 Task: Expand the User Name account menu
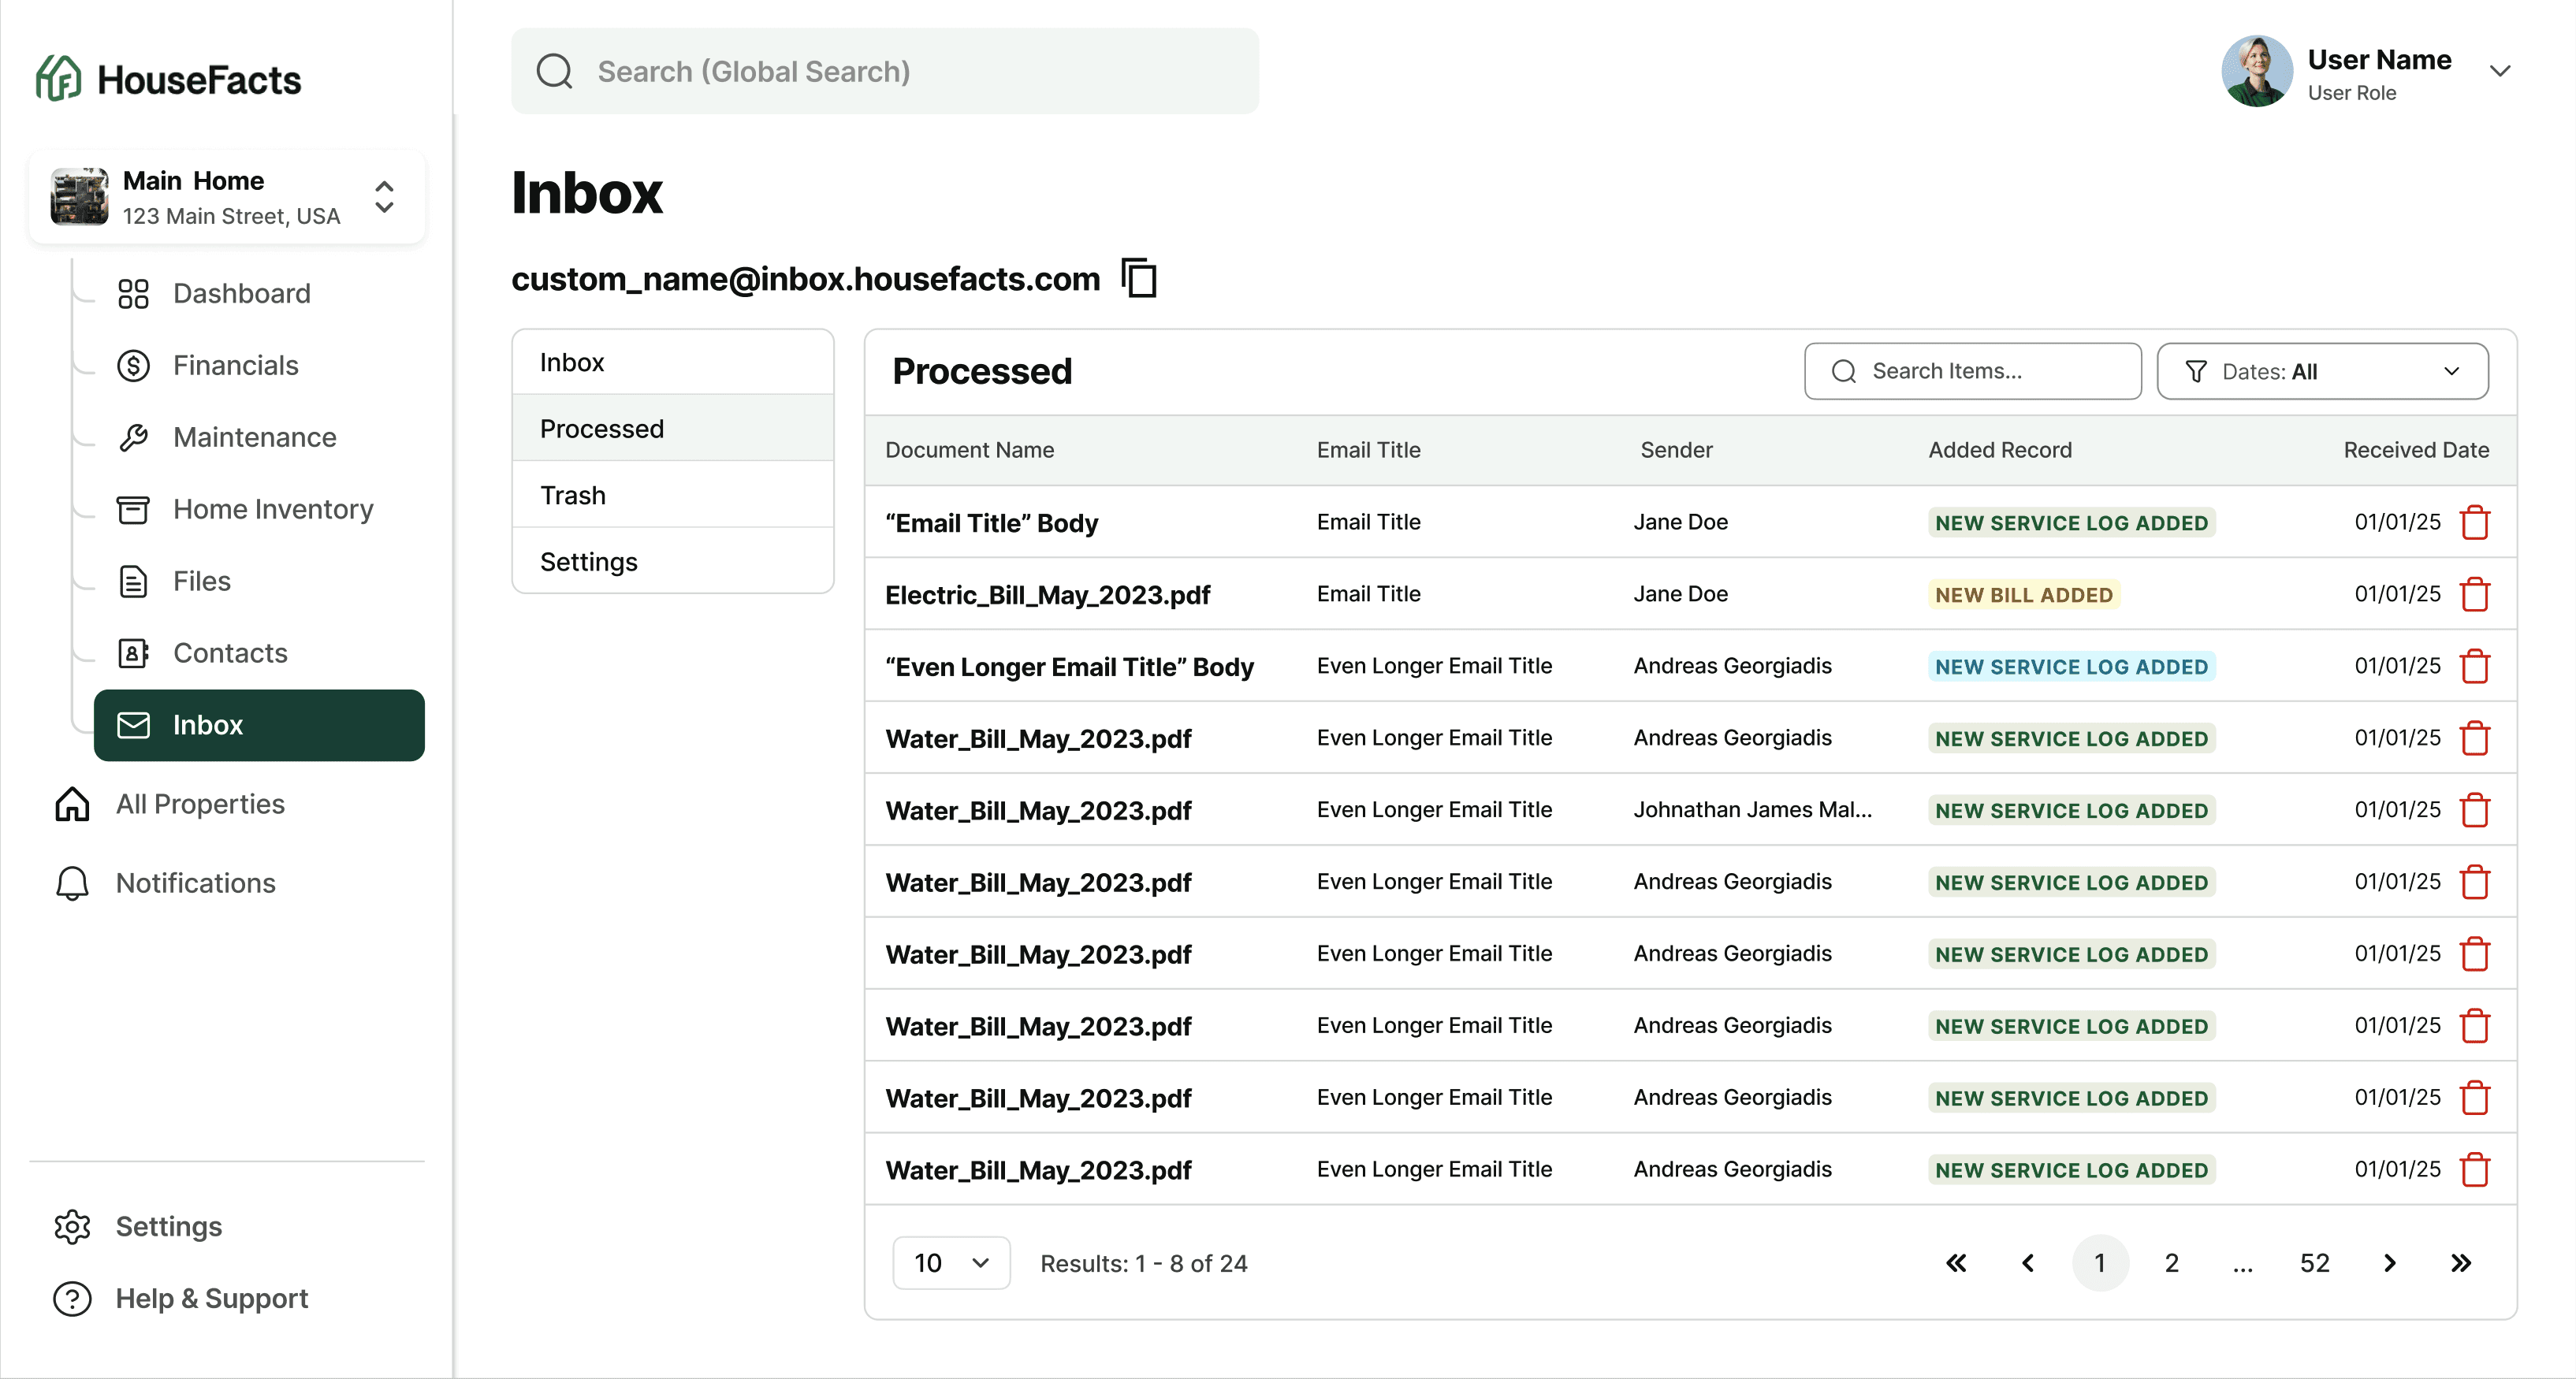[x=2501, y=71]
